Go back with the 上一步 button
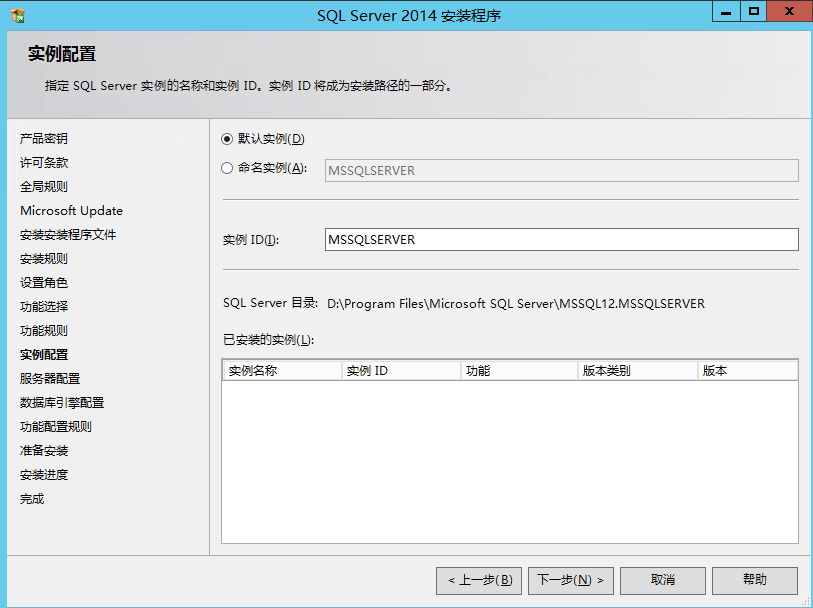The width and height of the screenshot is (813, 608). click(x=479, y=580)
